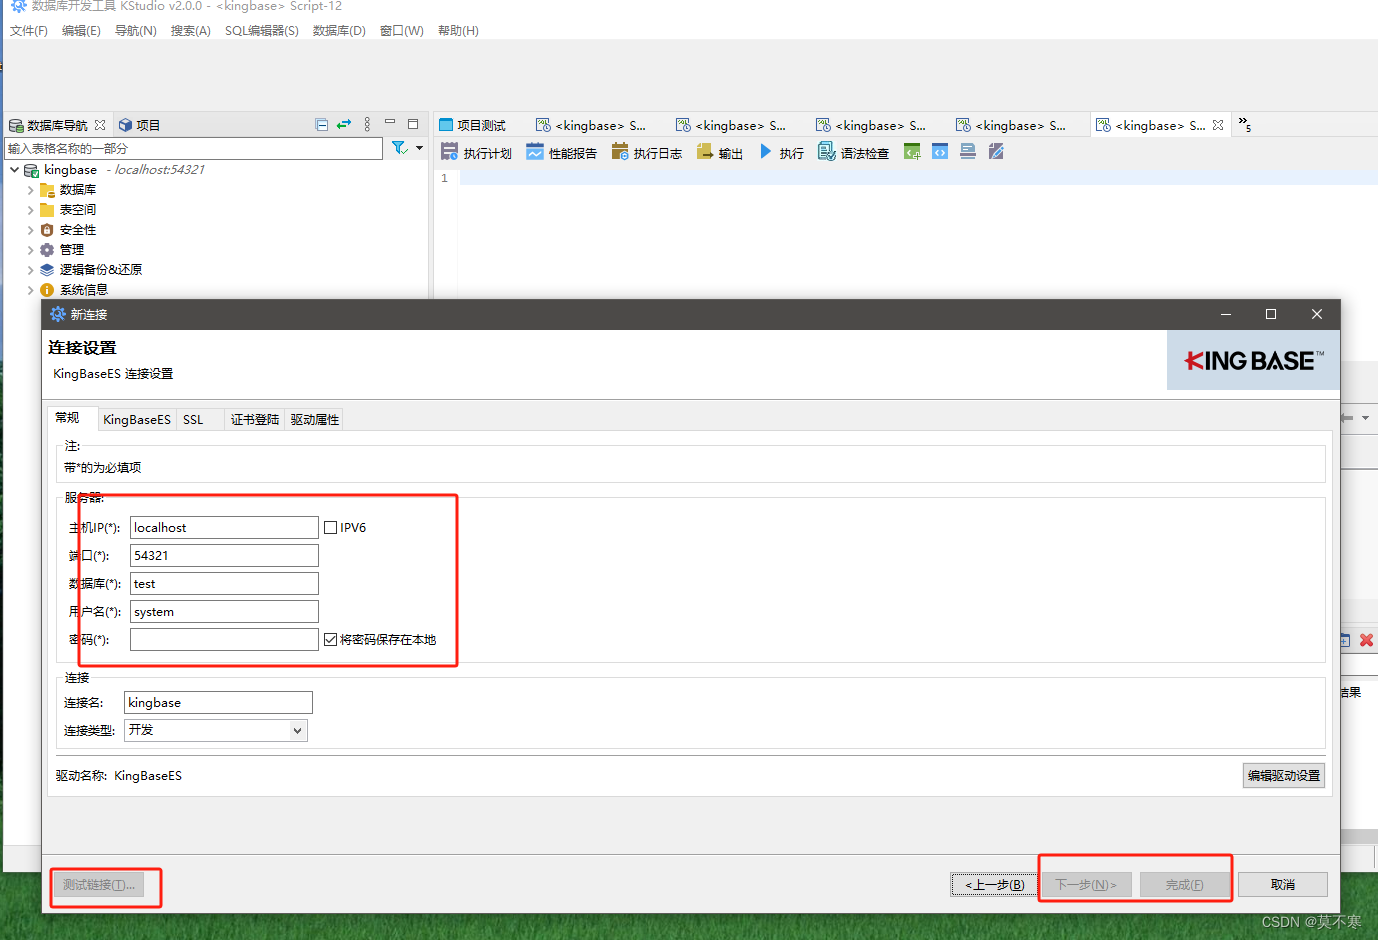
Task: Click the filter funnel icon in navigator
Action: click(x=399, y=148)
